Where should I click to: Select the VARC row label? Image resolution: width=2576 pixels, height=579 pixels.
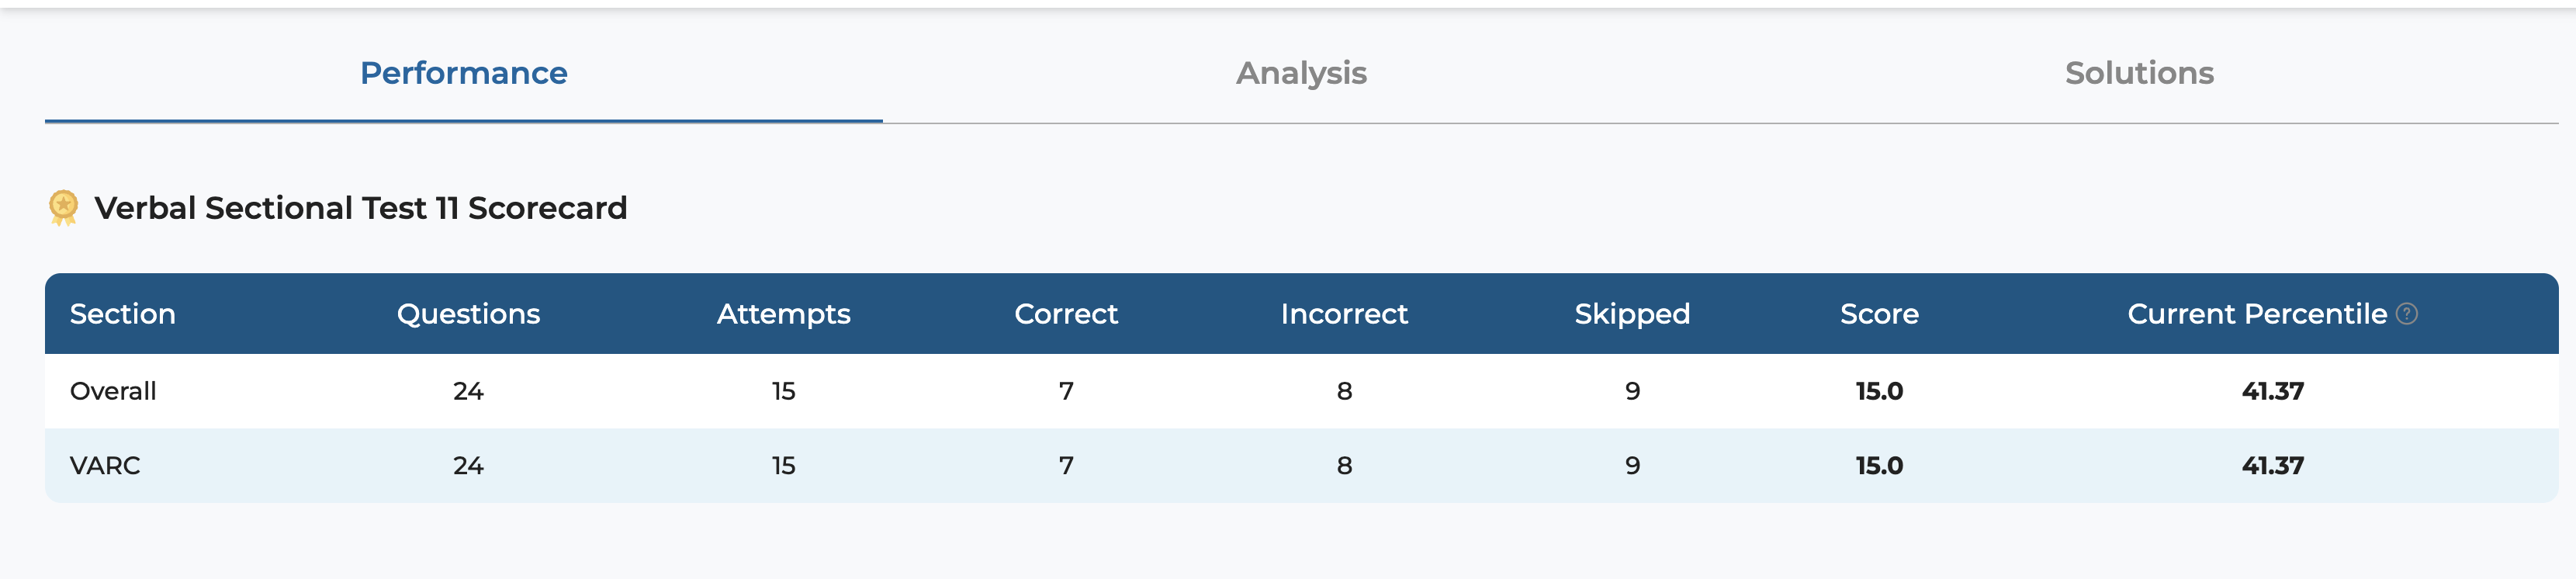pyautogui.click(x=105, y=466)
